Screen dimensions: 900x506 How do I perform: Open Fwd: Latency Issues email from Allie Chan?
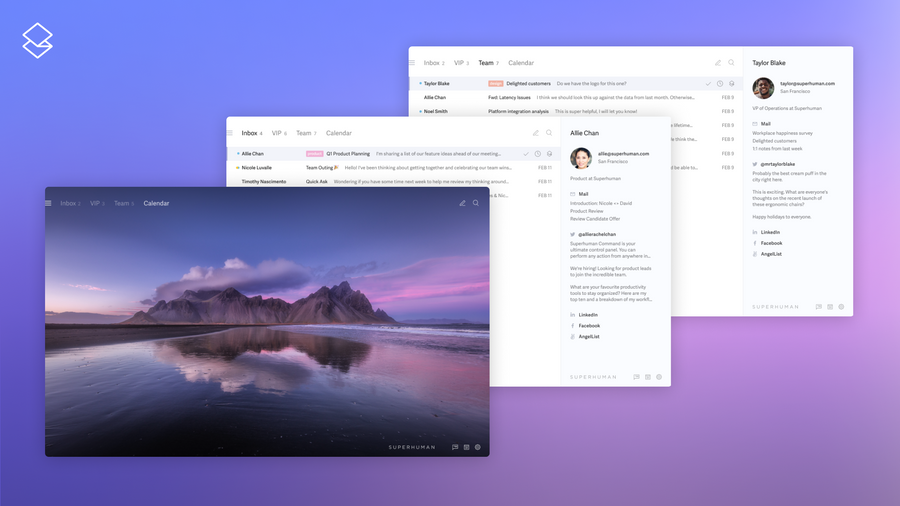pyautogui.click(x=576, y=98)
